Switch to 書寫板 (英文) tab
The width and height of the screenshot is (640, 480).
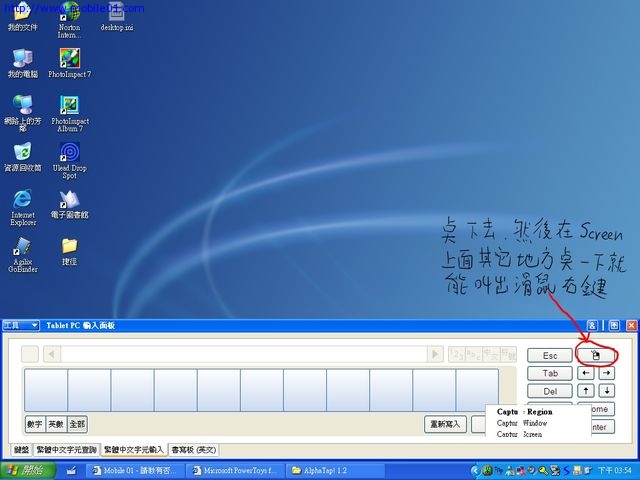tap(193, 450)
